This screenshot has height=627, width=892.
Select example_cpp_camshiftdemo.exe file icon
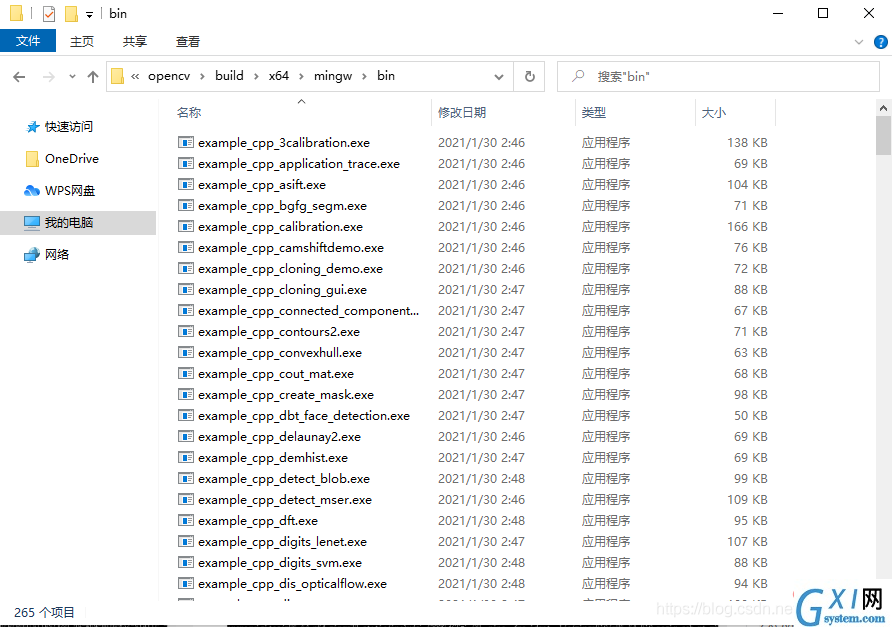[x=185, y=248]
